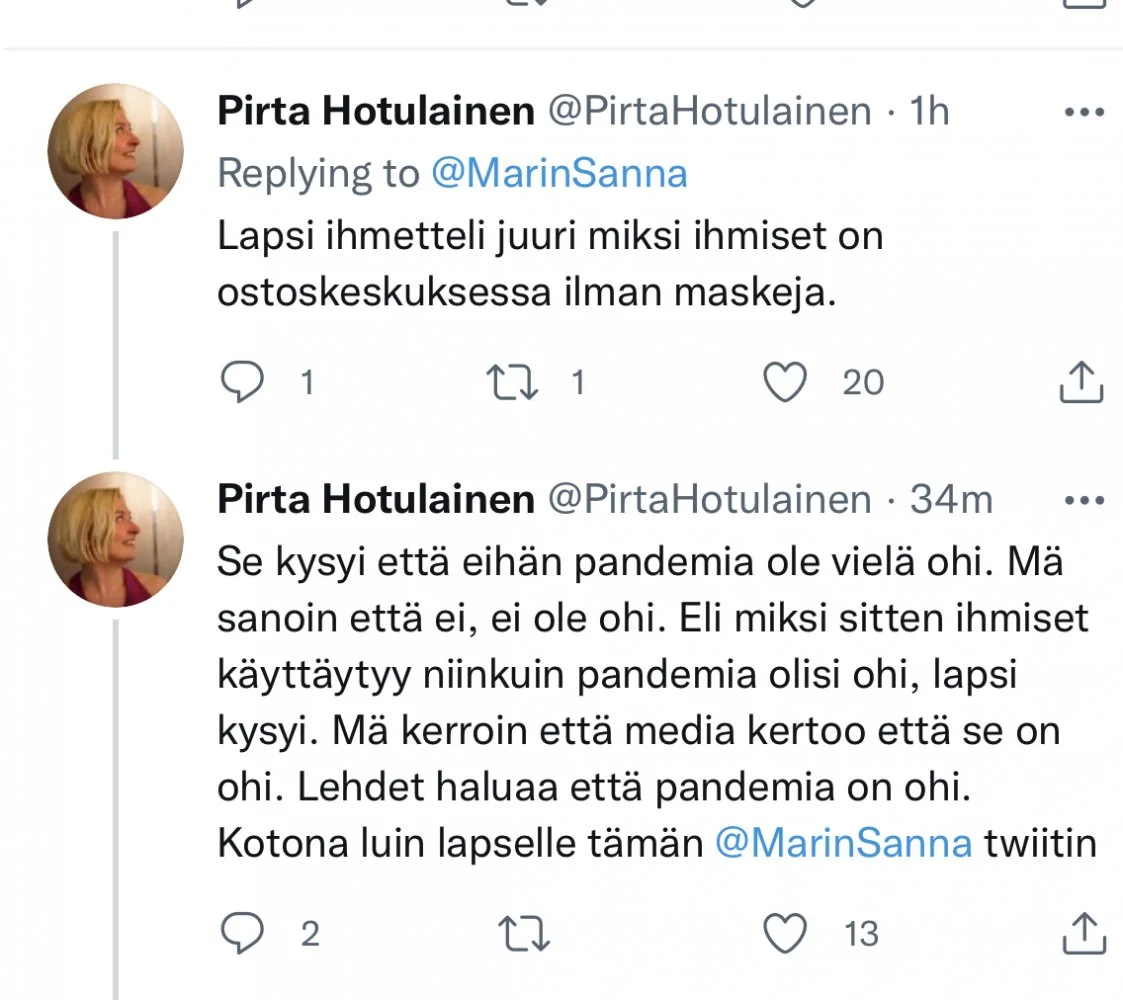
Task: Click the @PirtaHotulainen handle on 34m tweet
Action: point(709,499)
